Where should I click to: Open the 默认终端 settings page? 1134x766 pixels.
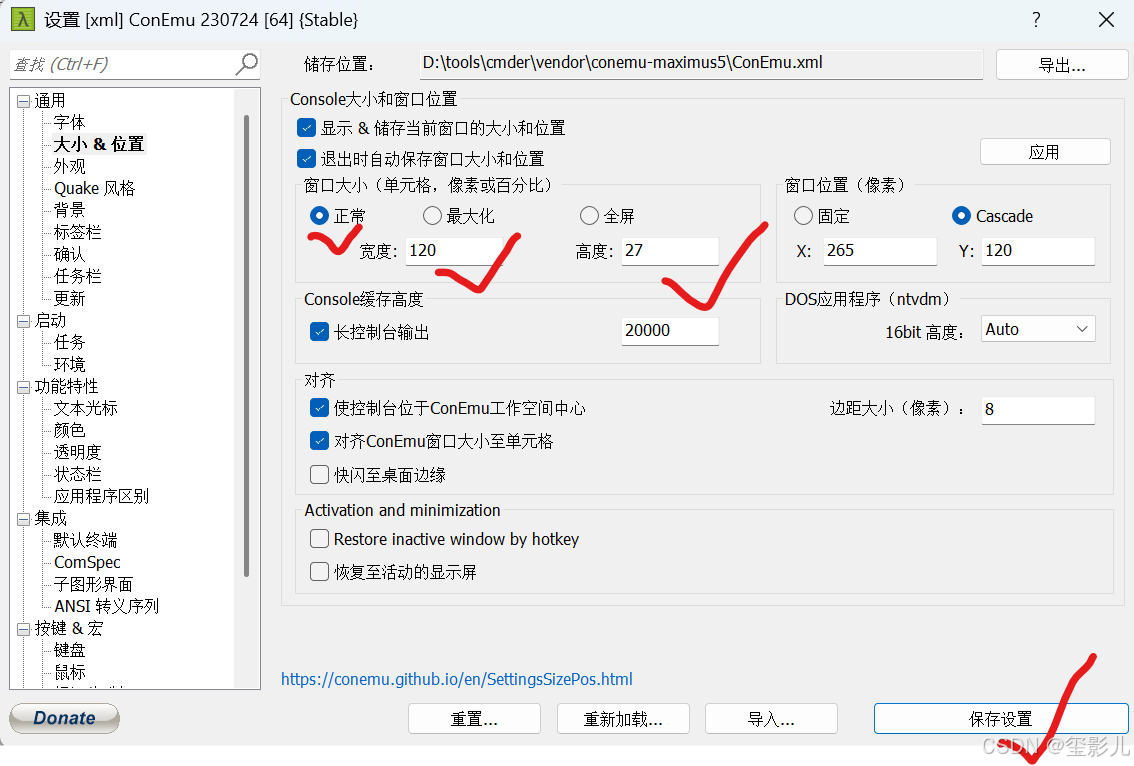[85, 540]
